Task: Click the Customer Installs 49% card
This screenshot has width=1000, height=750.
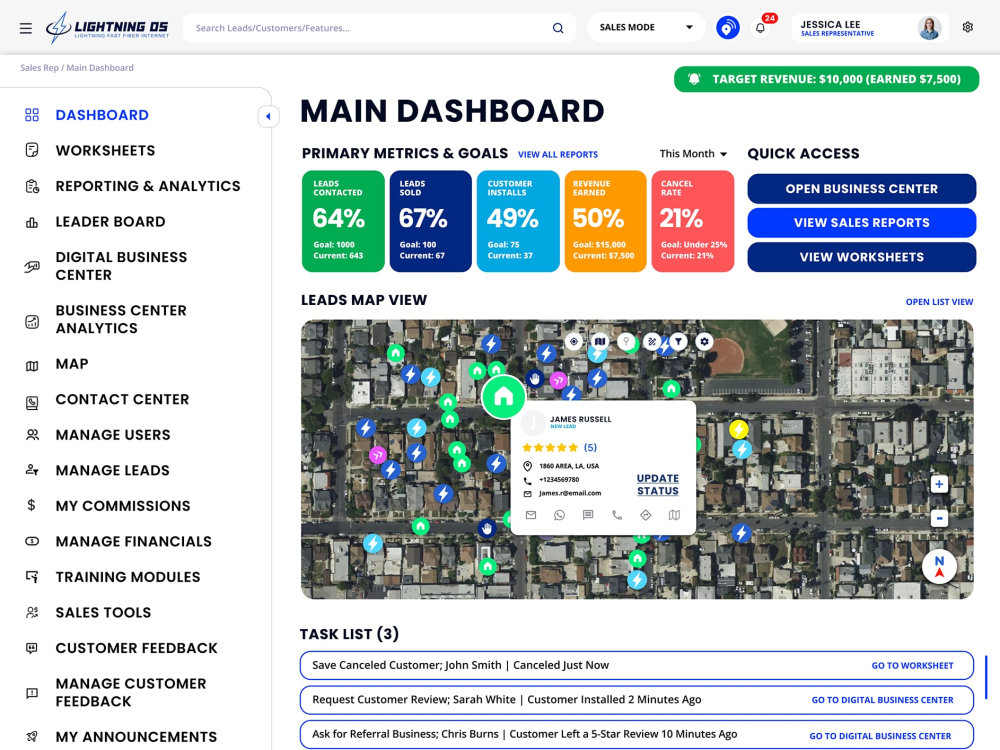Action: pos(518,221)
